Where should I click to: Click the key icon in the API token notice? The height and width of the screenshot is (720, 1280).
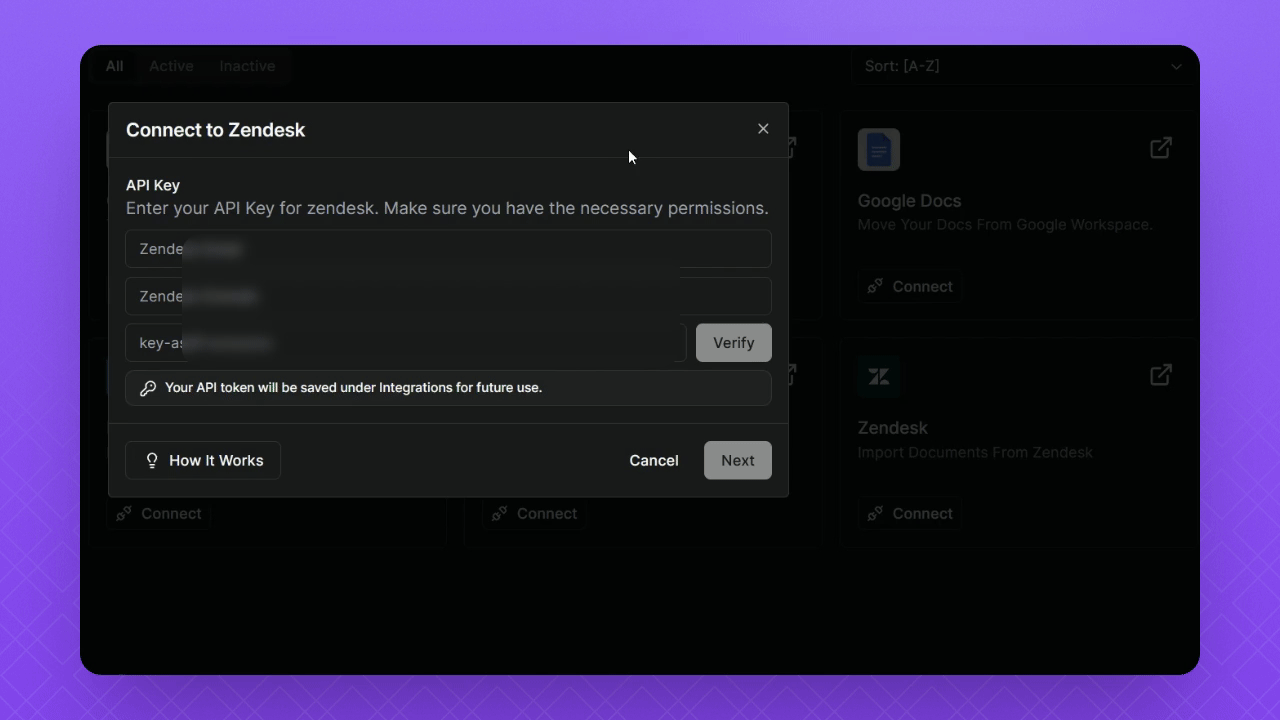(x=148, y=388)
